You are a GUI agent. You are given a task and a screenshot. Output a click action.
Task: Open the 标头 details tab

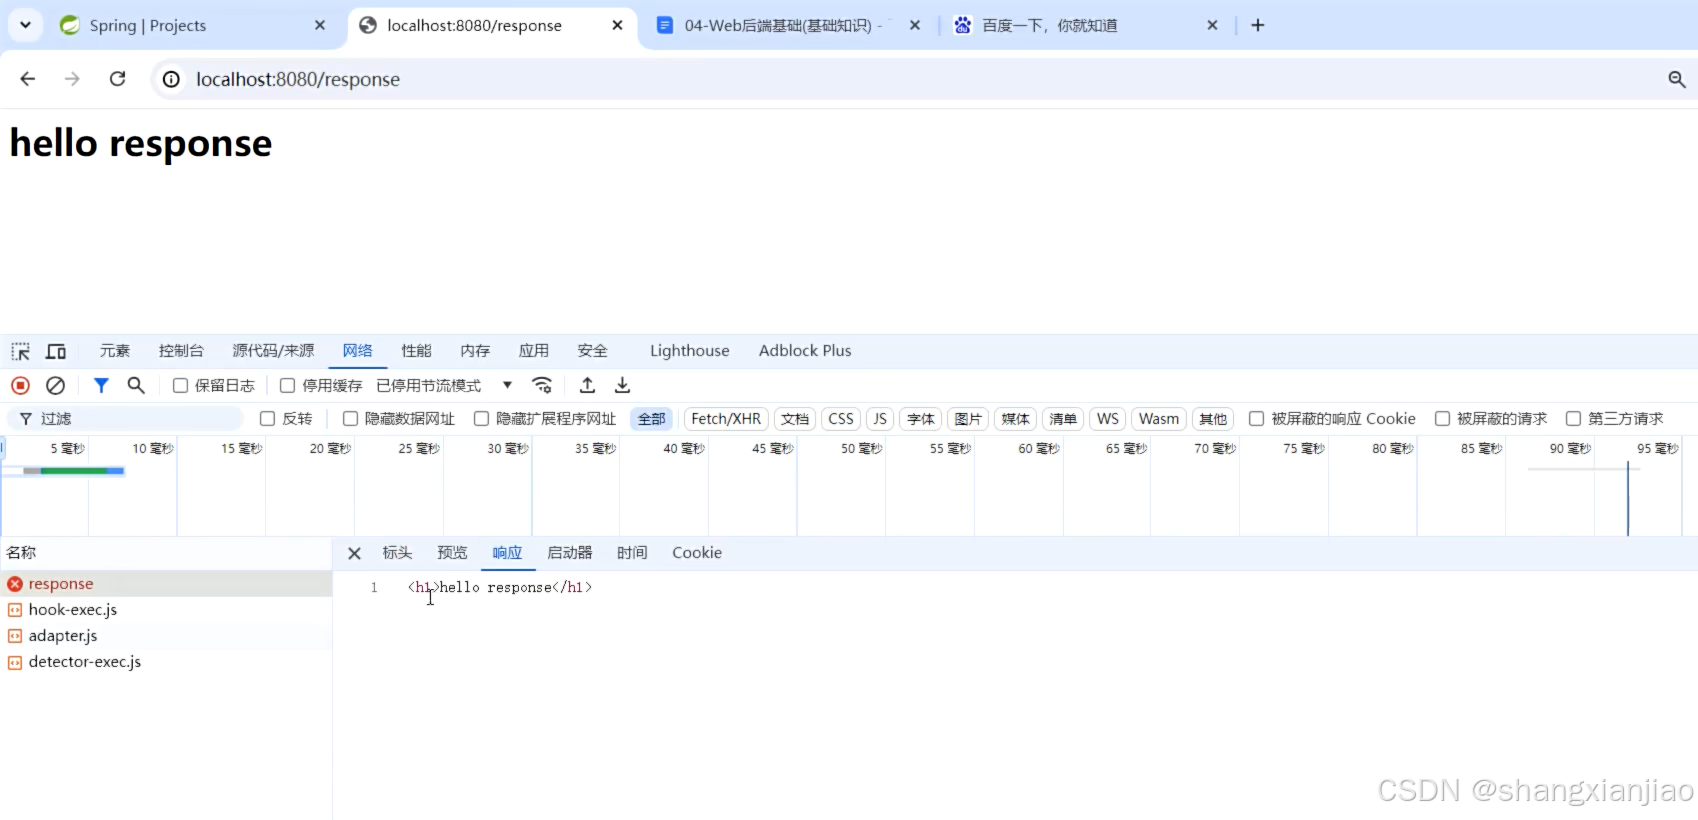tap(397, 553)
